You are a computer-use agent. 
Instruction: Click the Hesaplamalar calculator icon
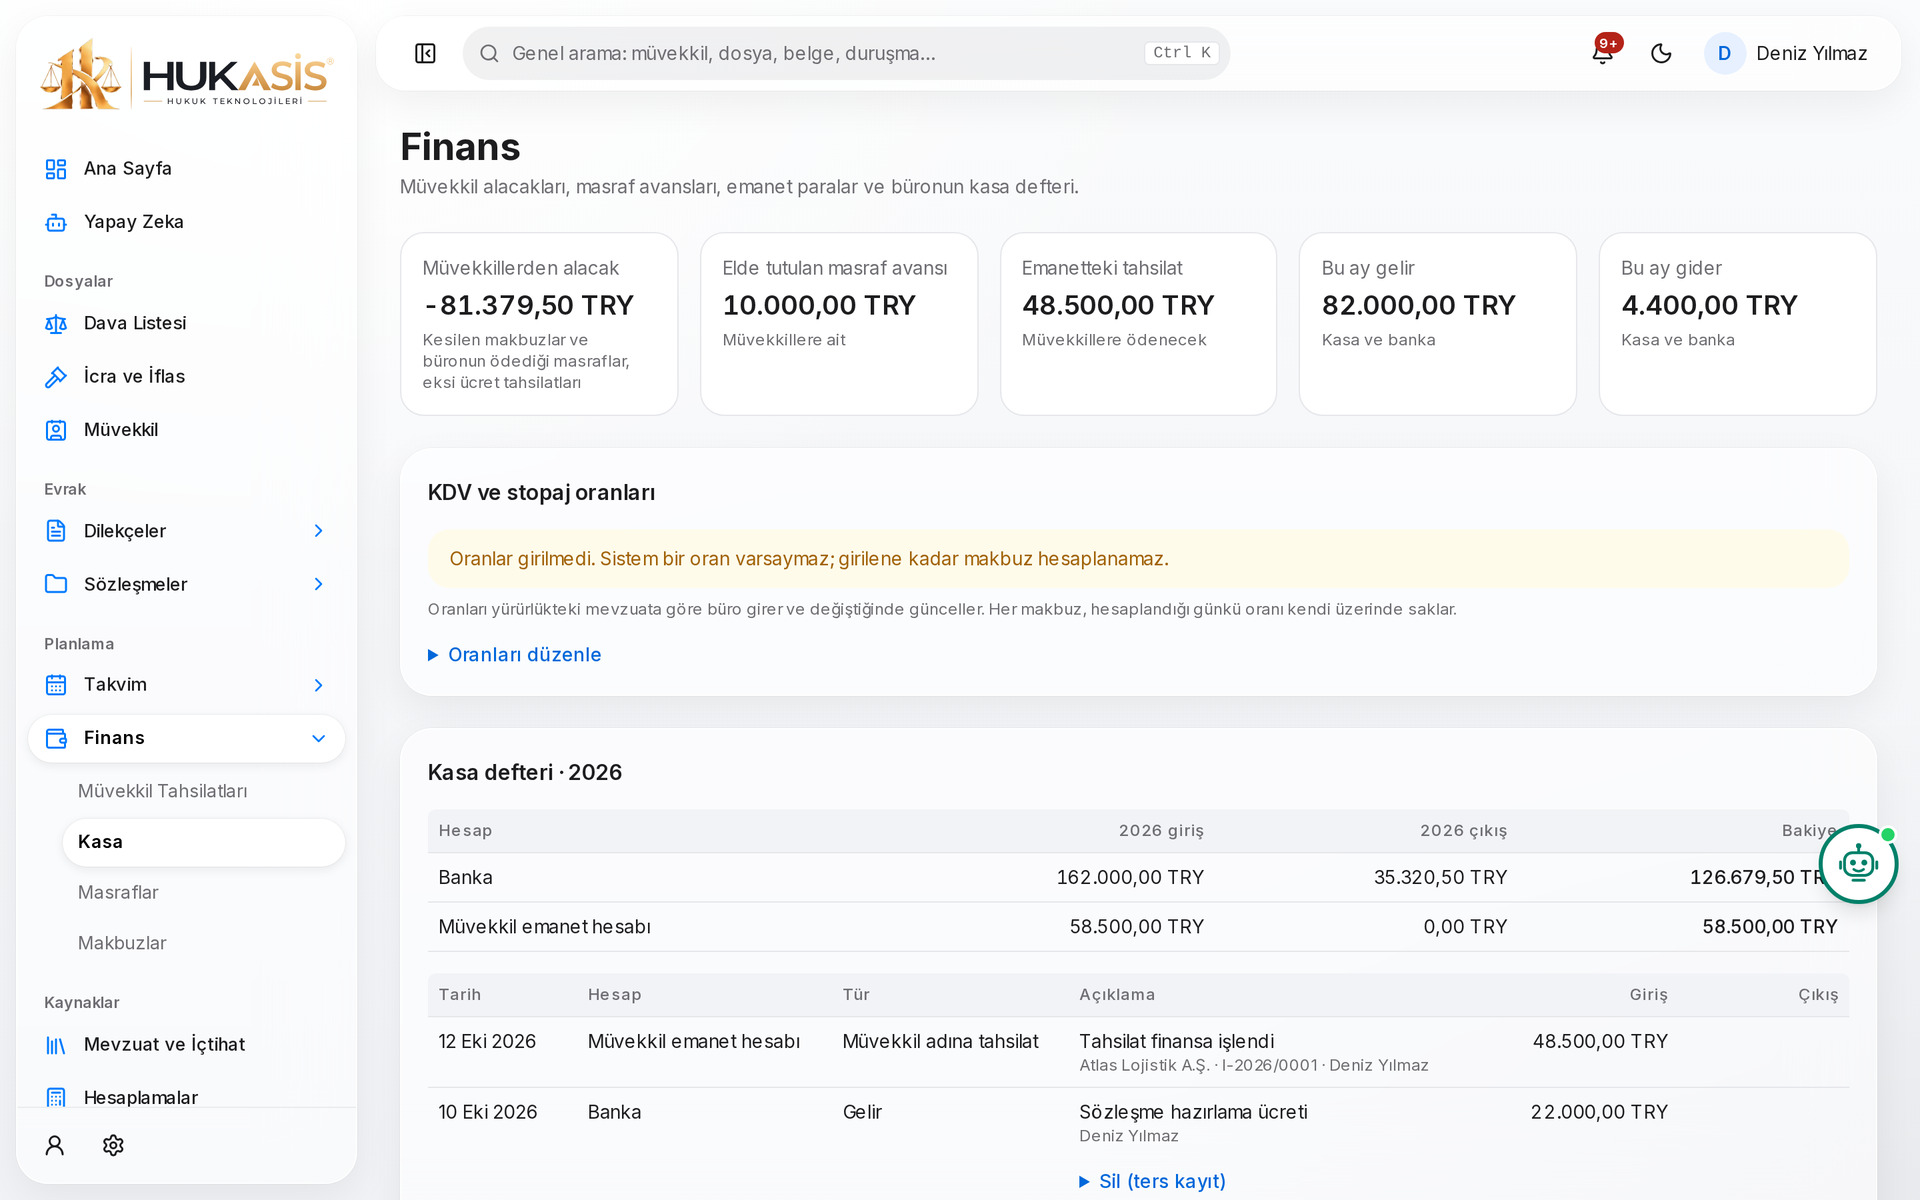(x=56, y=1098)
